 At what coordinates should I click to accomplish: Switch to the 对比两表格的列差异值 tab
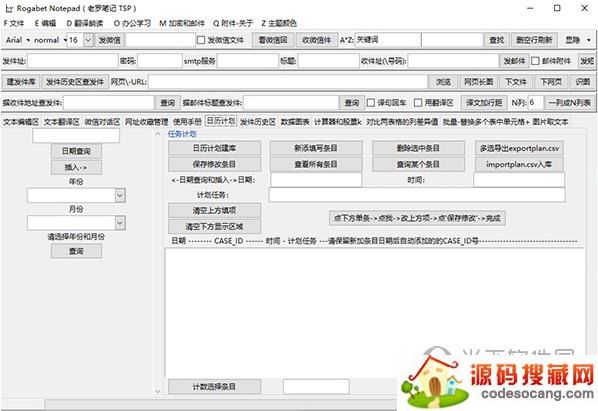(x=402, y=122)
